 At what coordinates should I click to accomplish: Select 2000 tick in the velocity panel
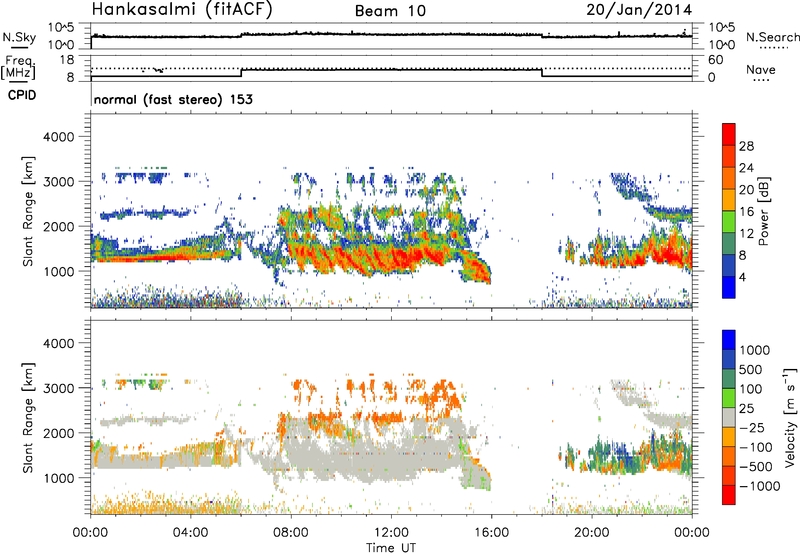point(58,433)
